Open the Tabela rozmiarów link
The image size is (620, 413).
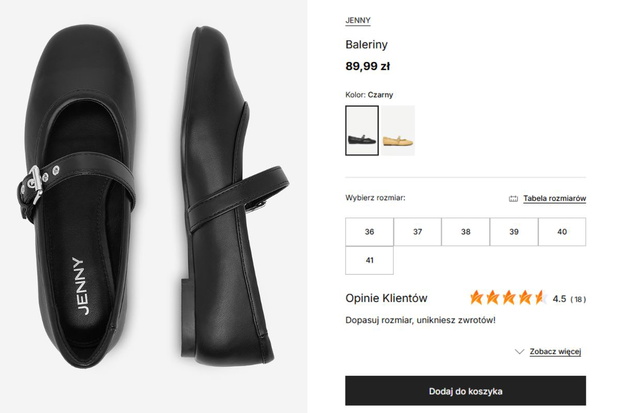coord(554,199)
